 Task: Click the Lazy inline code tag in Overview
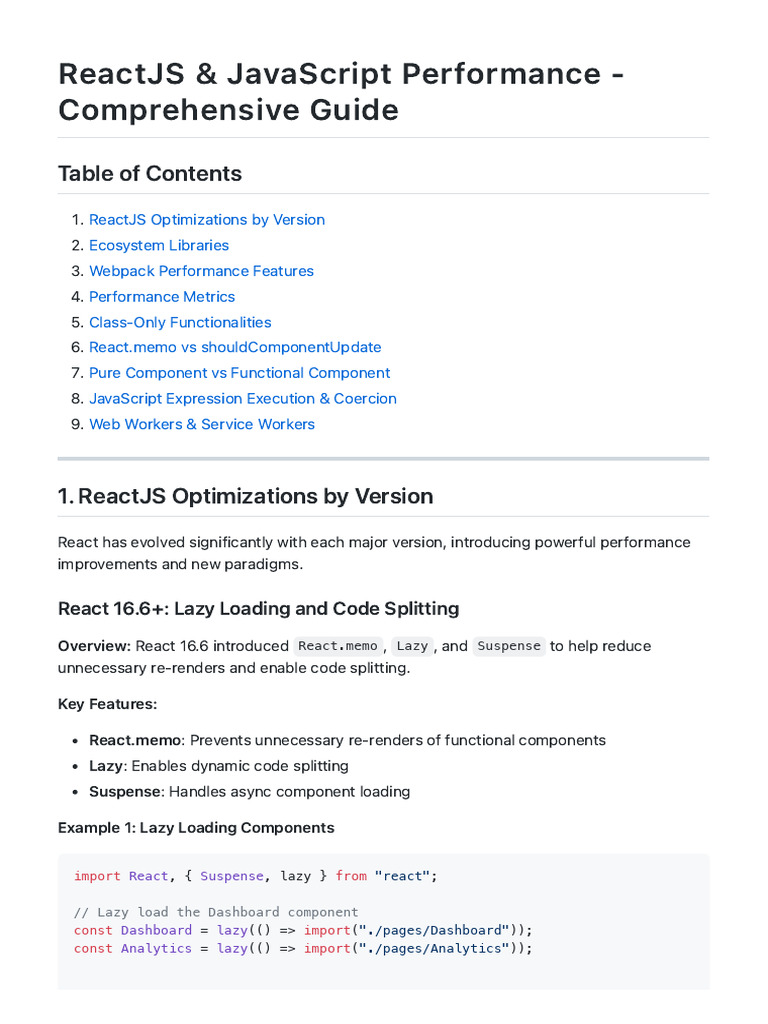pyautogui.click(x=412, y=646)
